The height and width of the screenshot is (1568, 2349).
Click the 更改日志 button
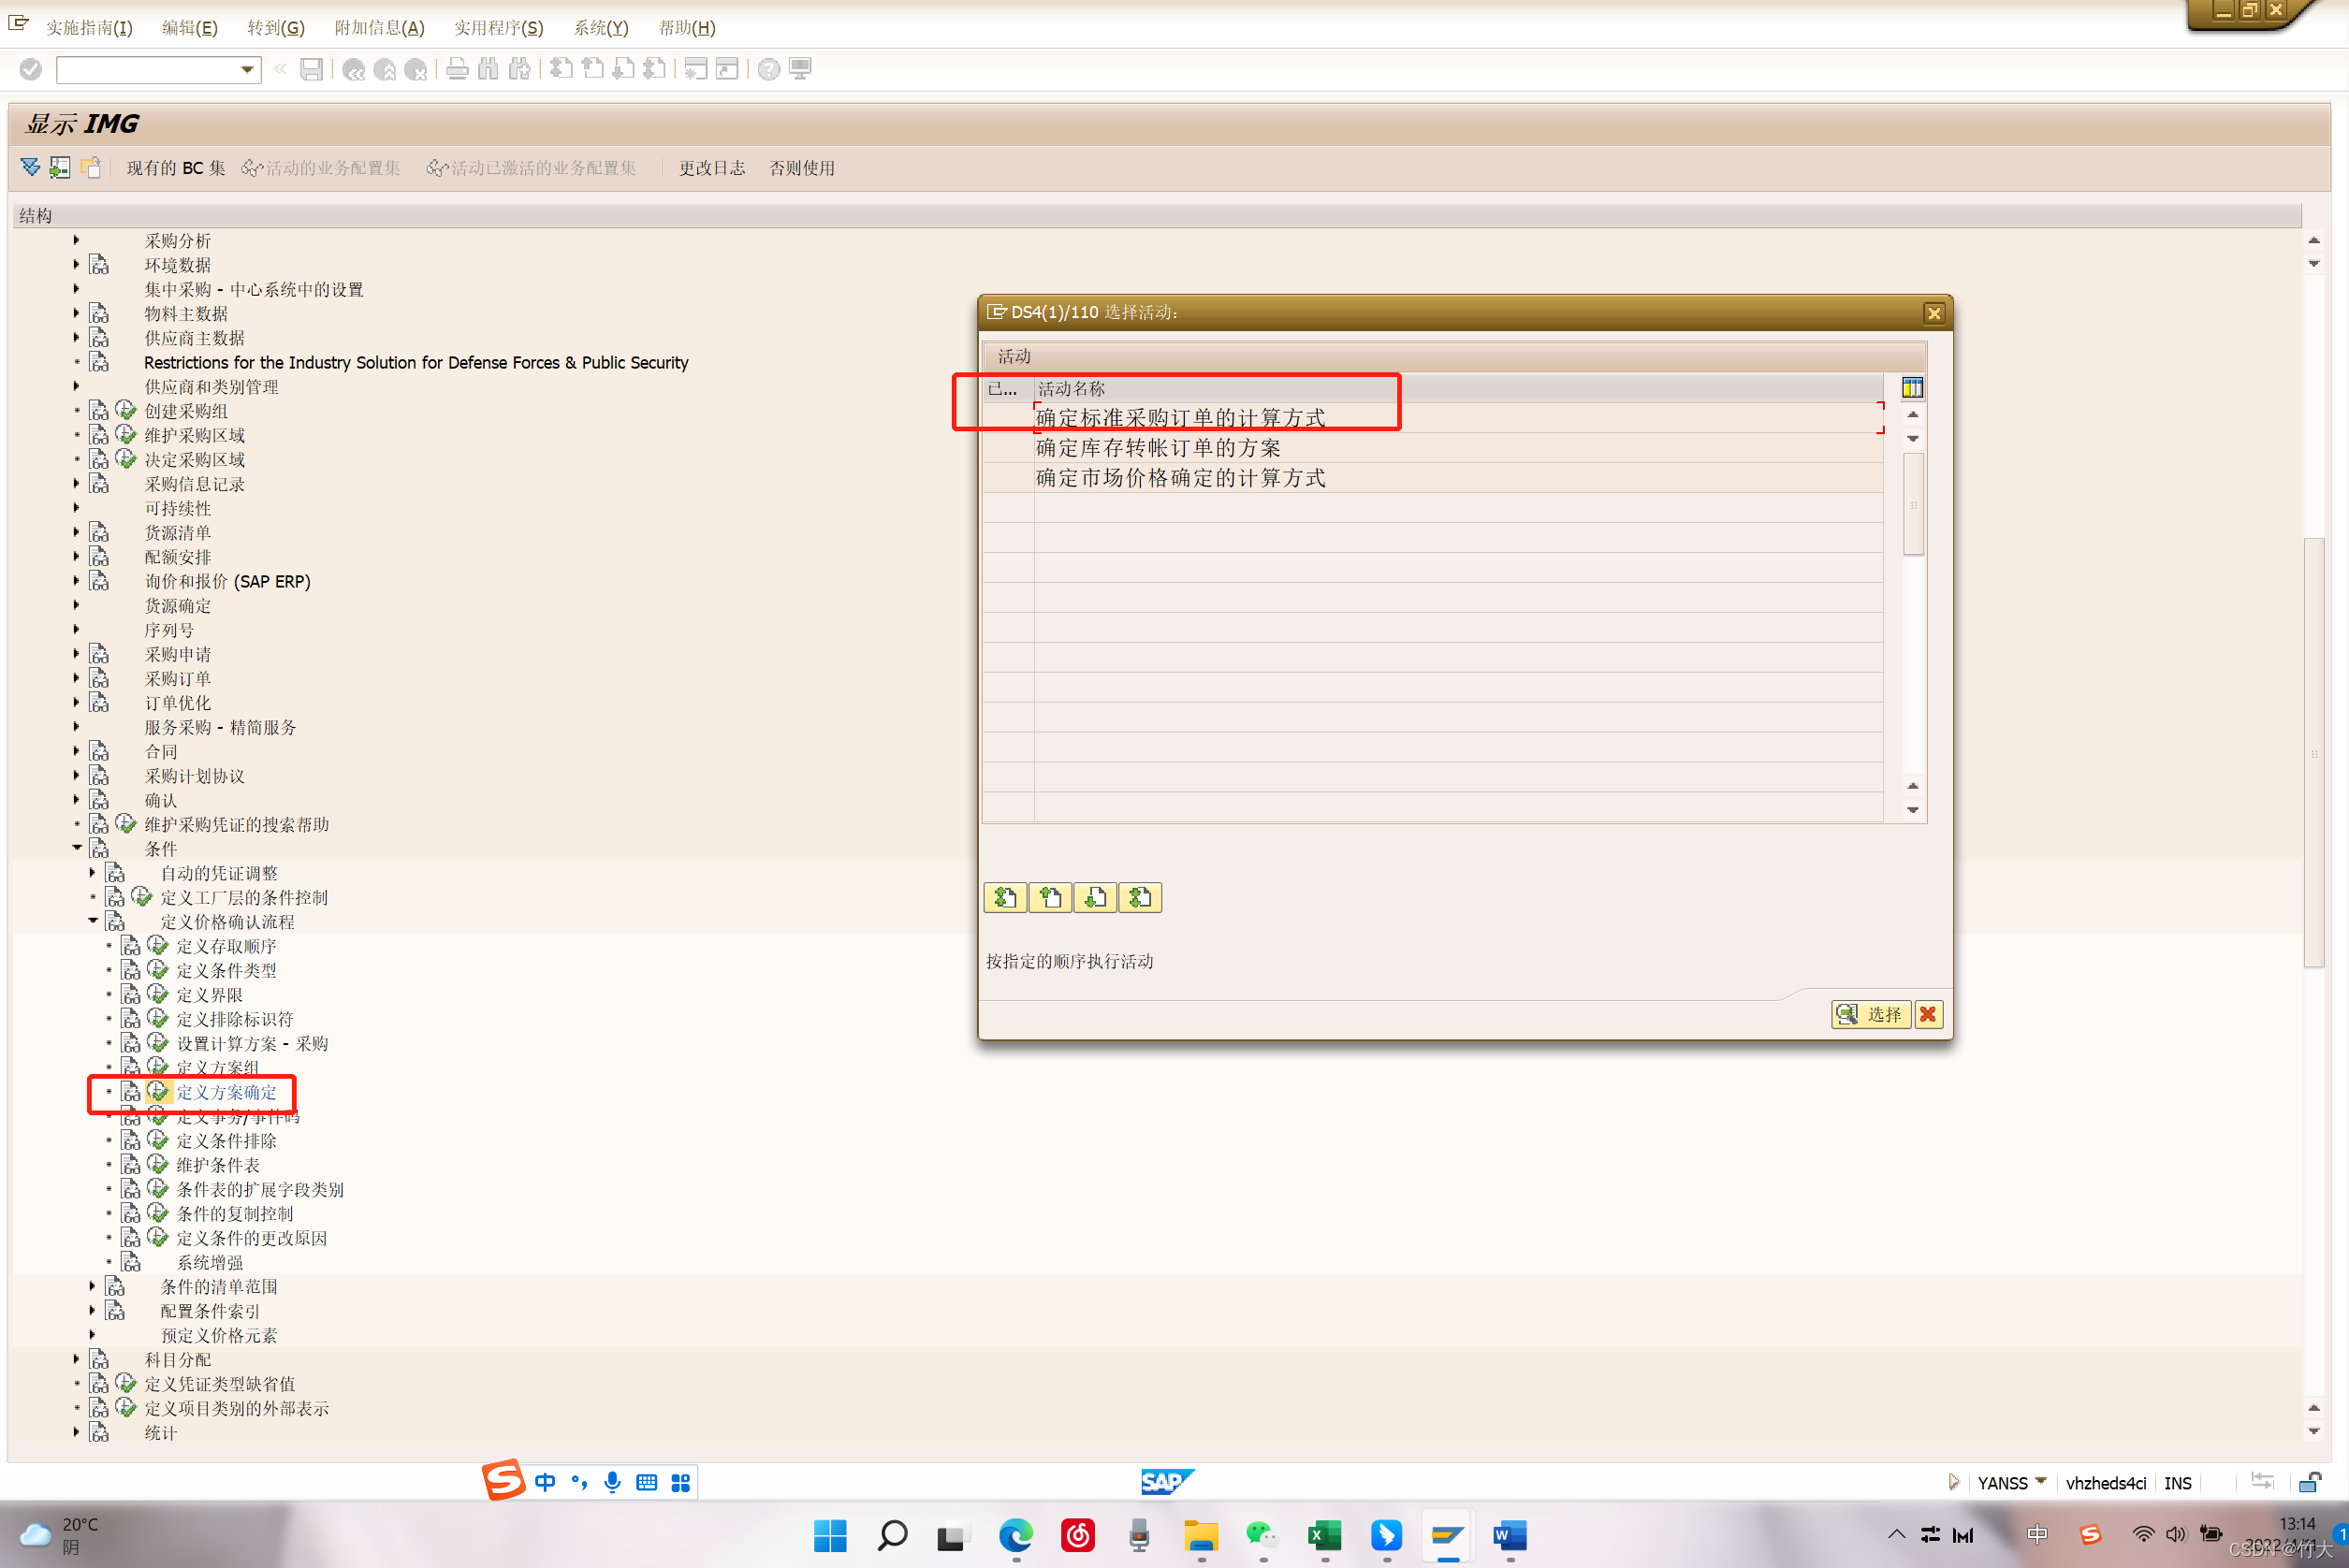711,168
